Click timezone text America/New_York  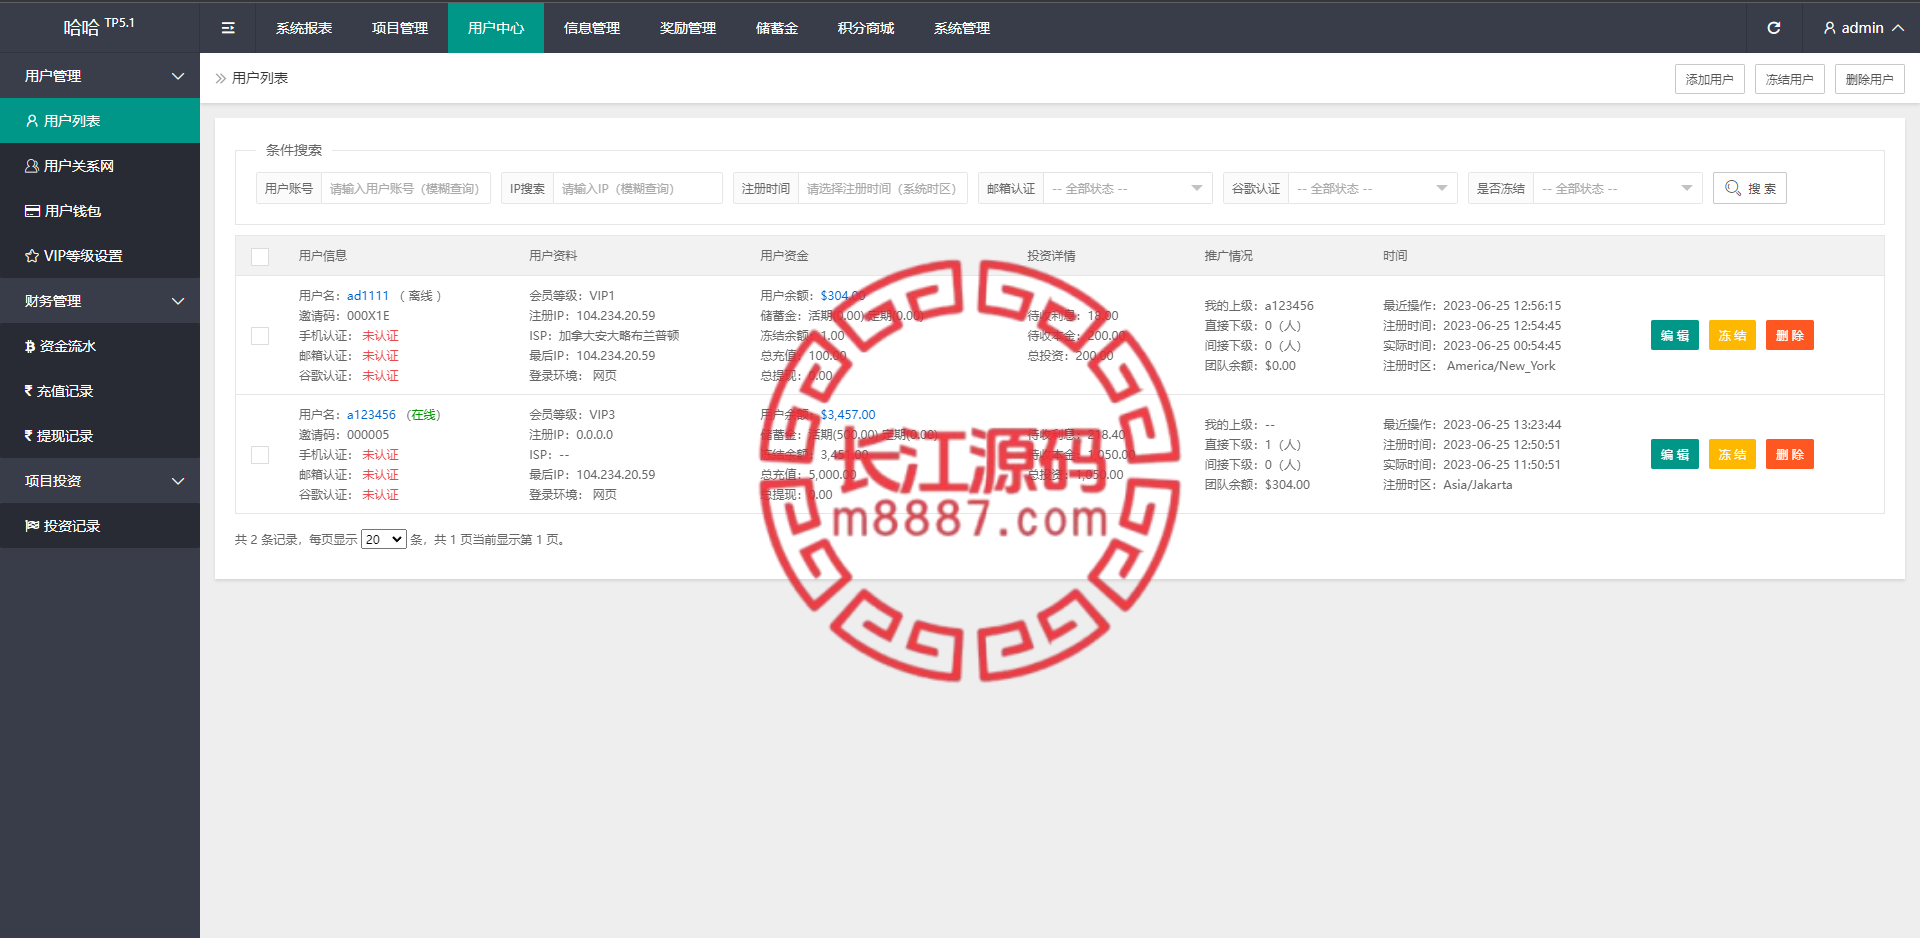[x=1501, y=366]
